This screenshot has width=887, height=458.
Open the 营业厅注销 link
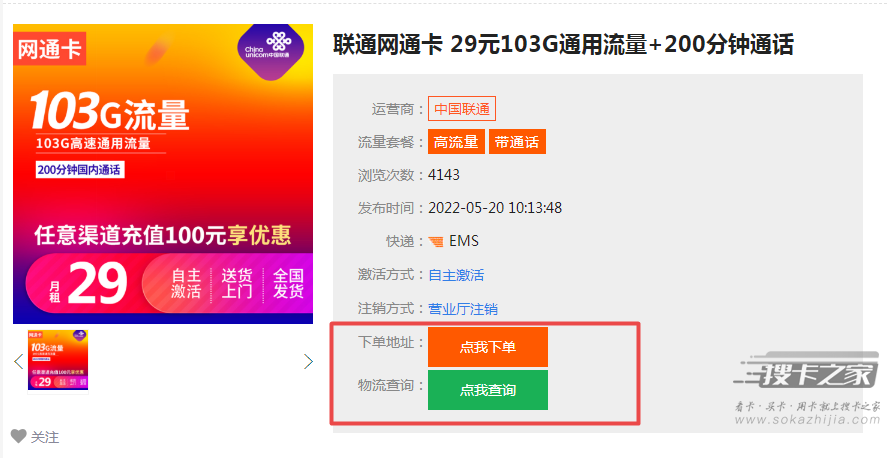click(x=463, y=309)
